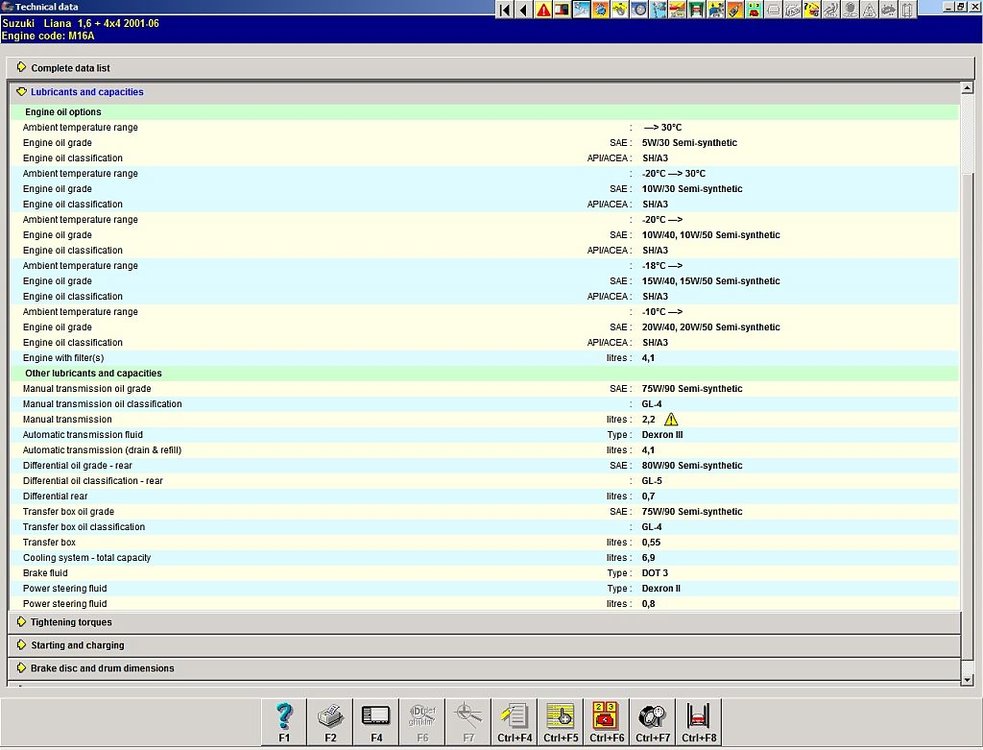Viewport: 983px width, 750px height.
Task: Select the Brake fluid row
Action: tap(485, 573)
